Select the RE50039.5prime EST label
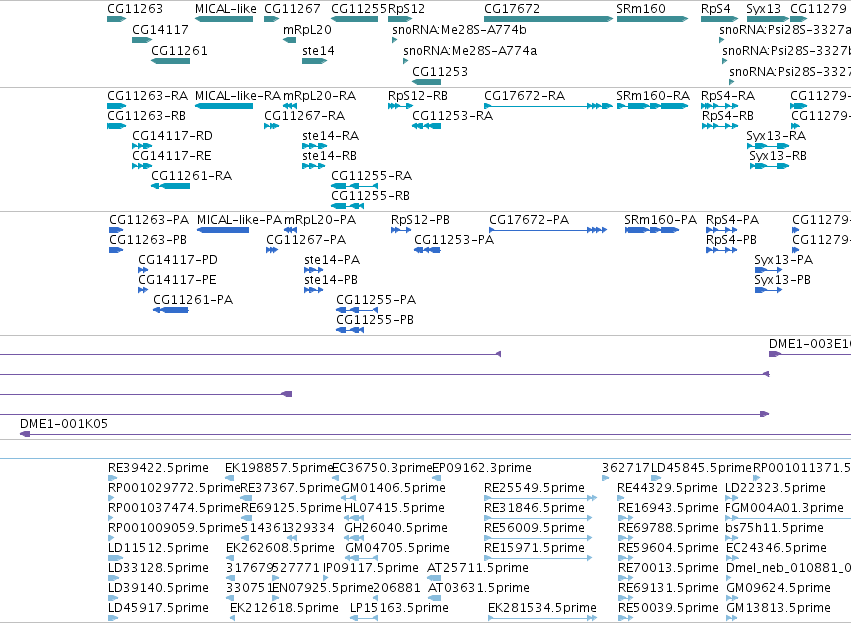 point(668,608)
